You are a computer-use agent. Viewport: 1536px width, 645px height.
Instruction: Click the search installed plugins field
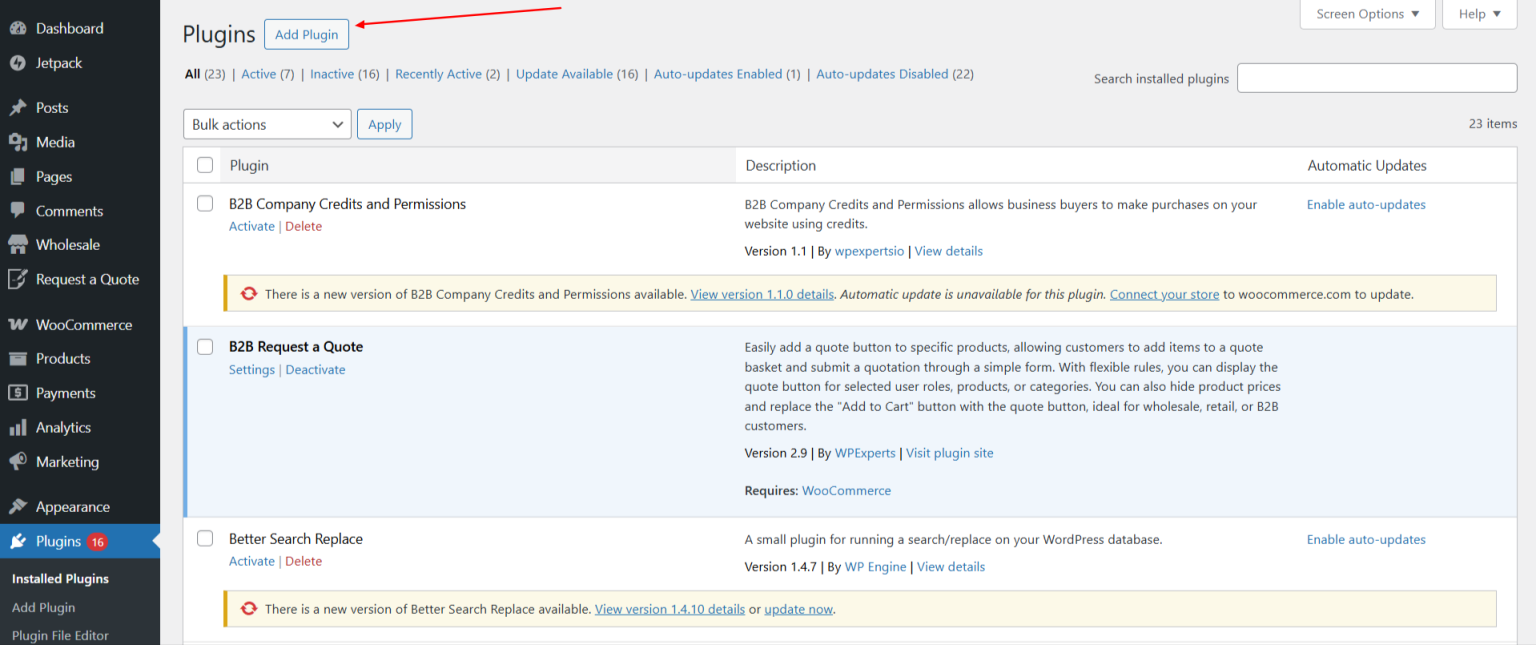pos(1377,77)
